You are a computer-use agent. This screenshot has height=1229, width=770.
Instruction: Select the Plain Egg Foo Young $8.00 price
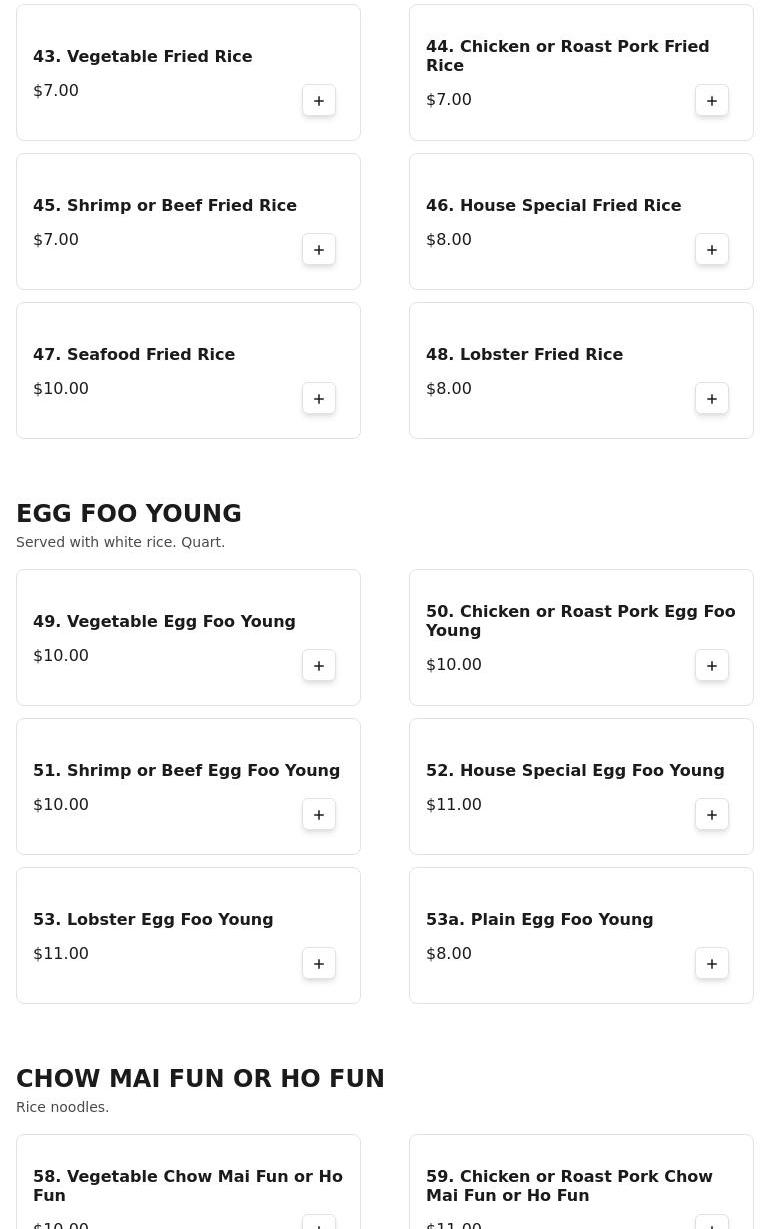click(449, 953)
